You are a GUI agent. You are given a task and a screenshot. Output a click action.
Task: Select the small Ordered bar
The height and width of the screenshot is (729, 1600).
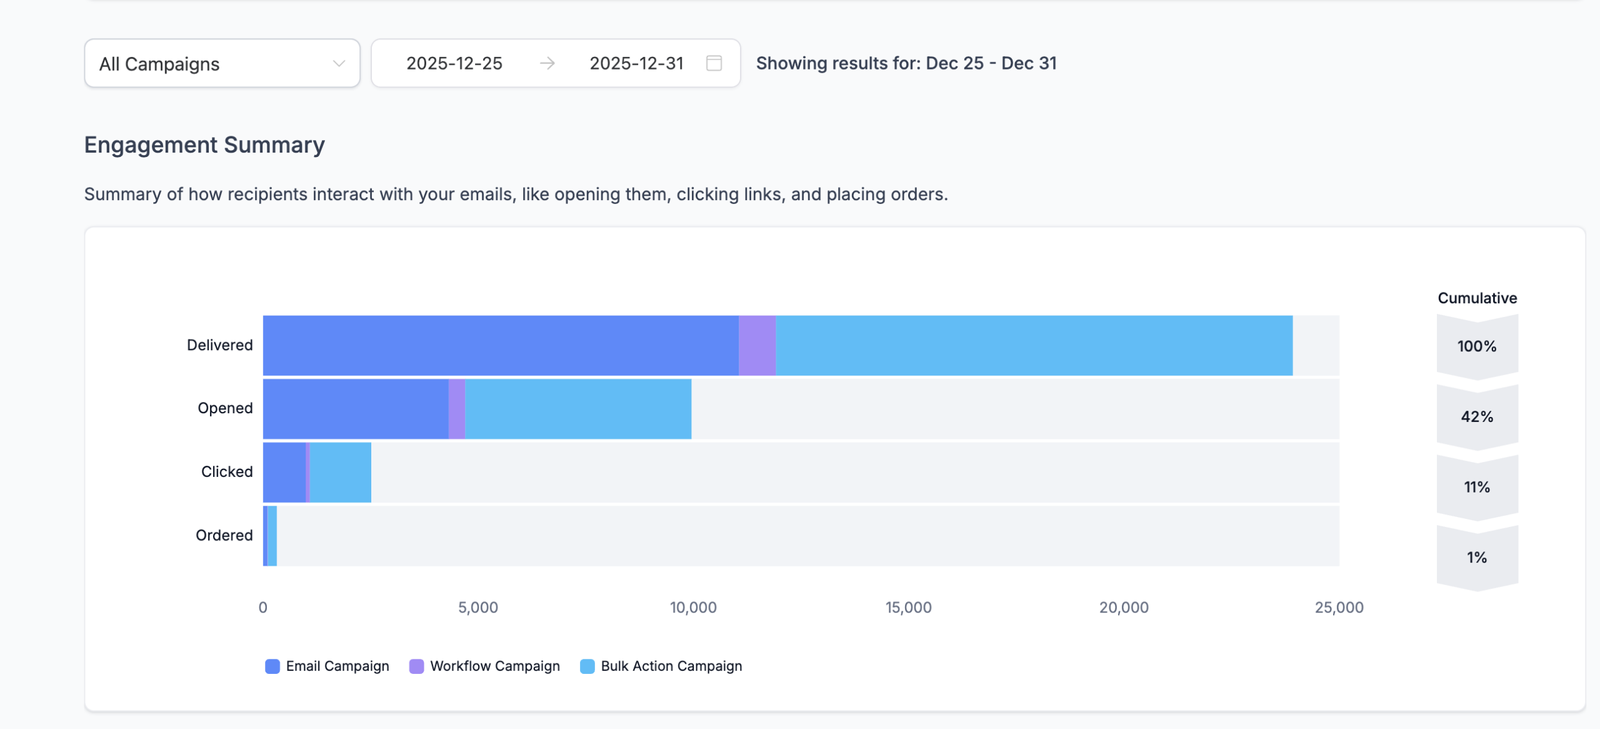click(x=271, y=536)
